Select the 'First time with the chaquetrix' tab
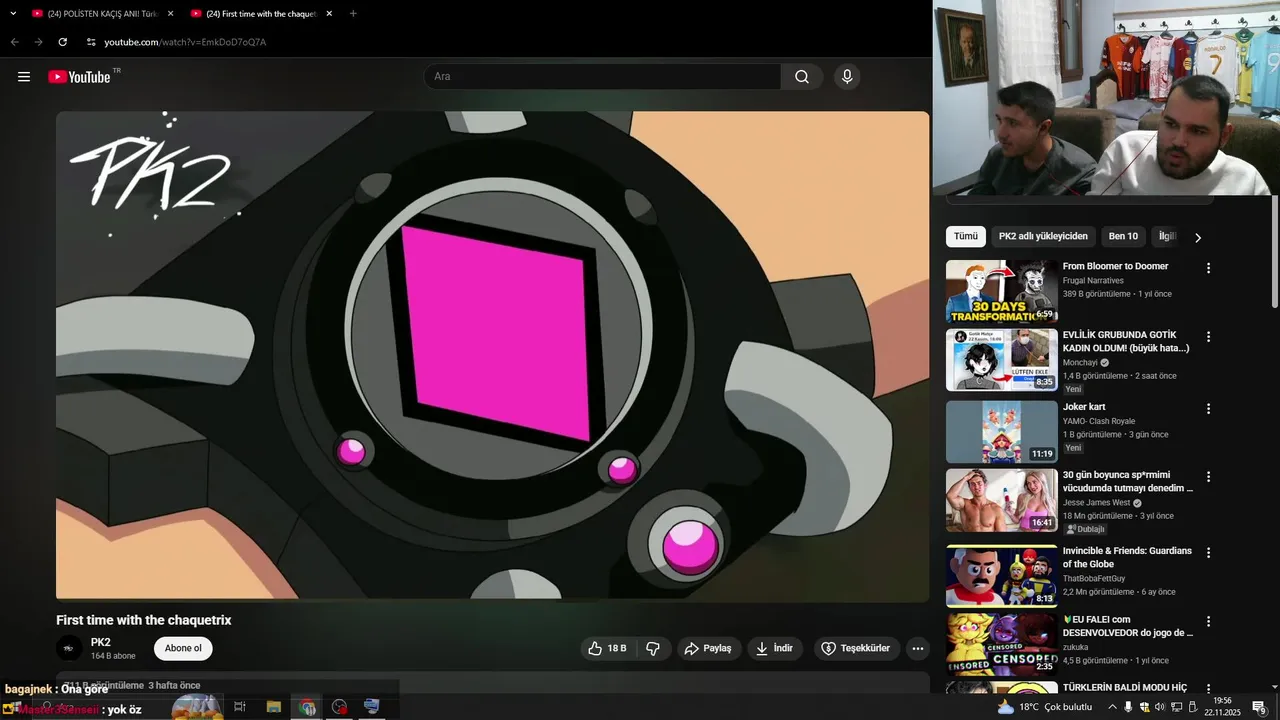 click(x=255, y=14)
